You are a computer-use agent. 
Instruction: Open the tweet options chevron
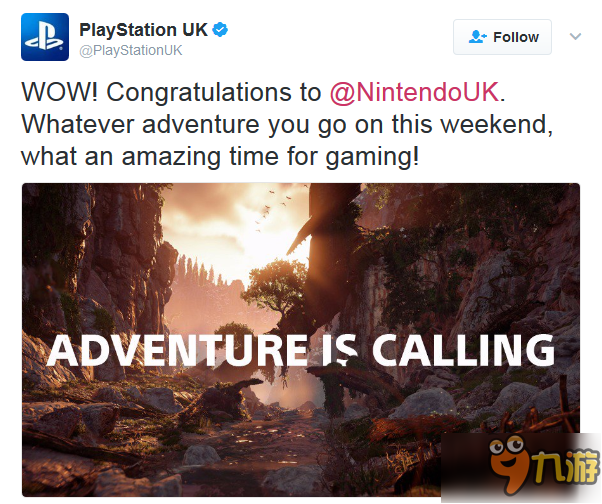click(575, 36)
